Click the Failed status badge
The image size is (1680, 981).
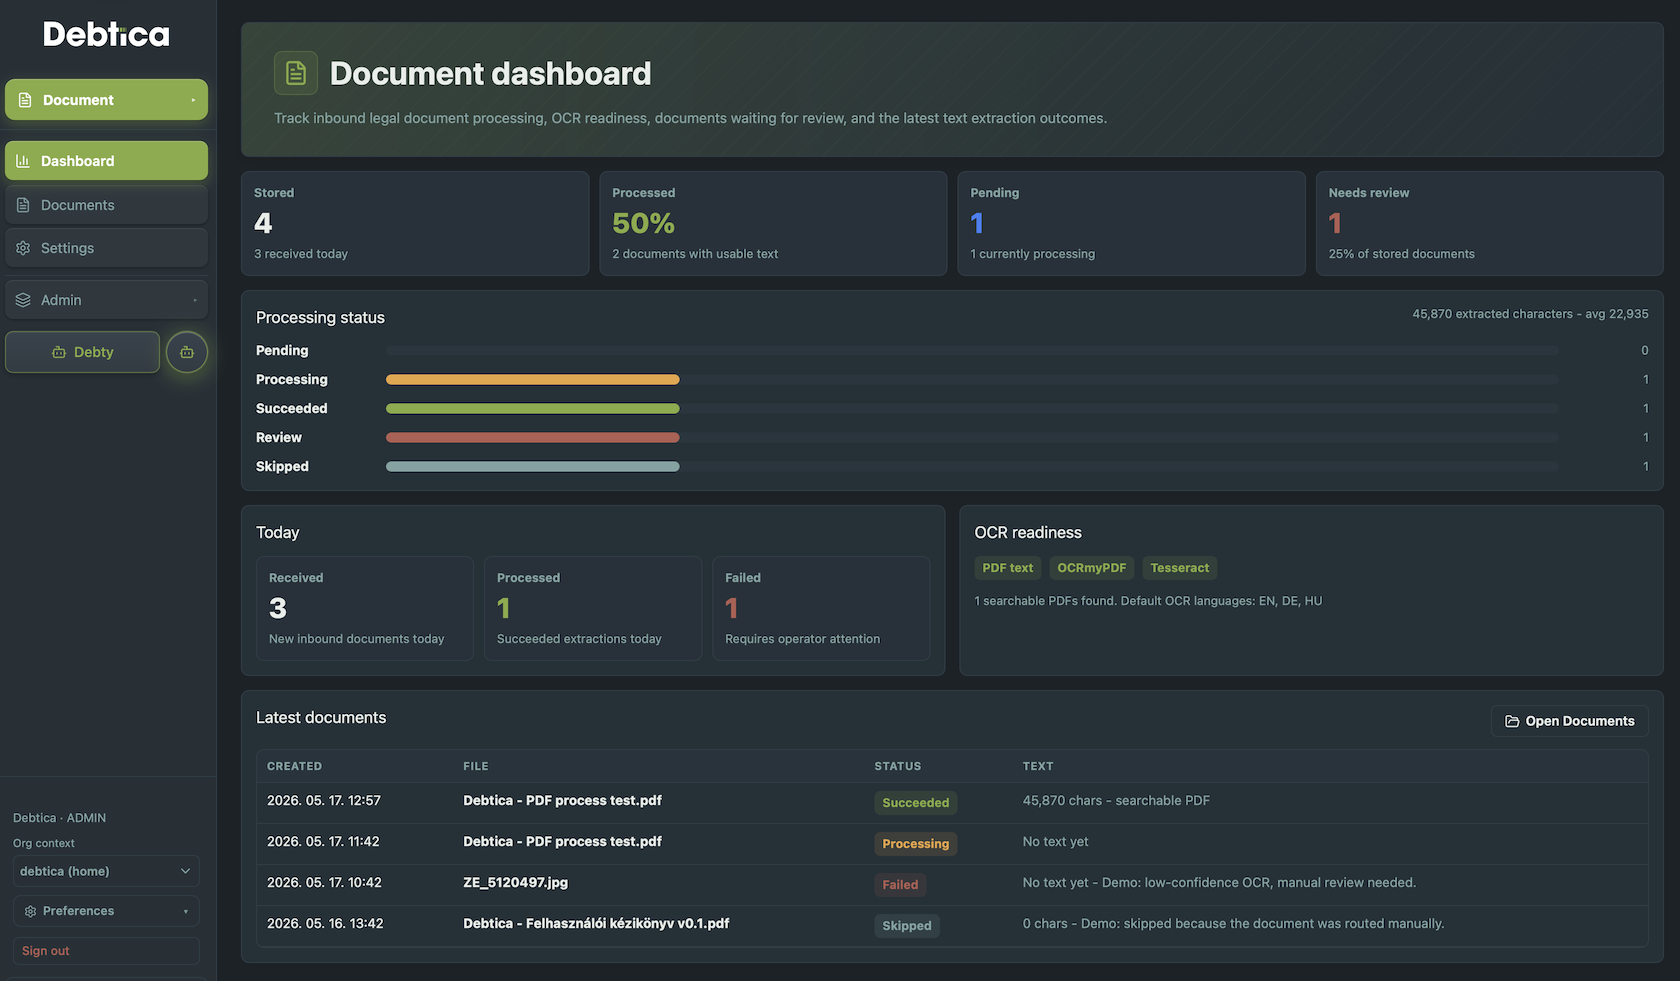(900, 885)
